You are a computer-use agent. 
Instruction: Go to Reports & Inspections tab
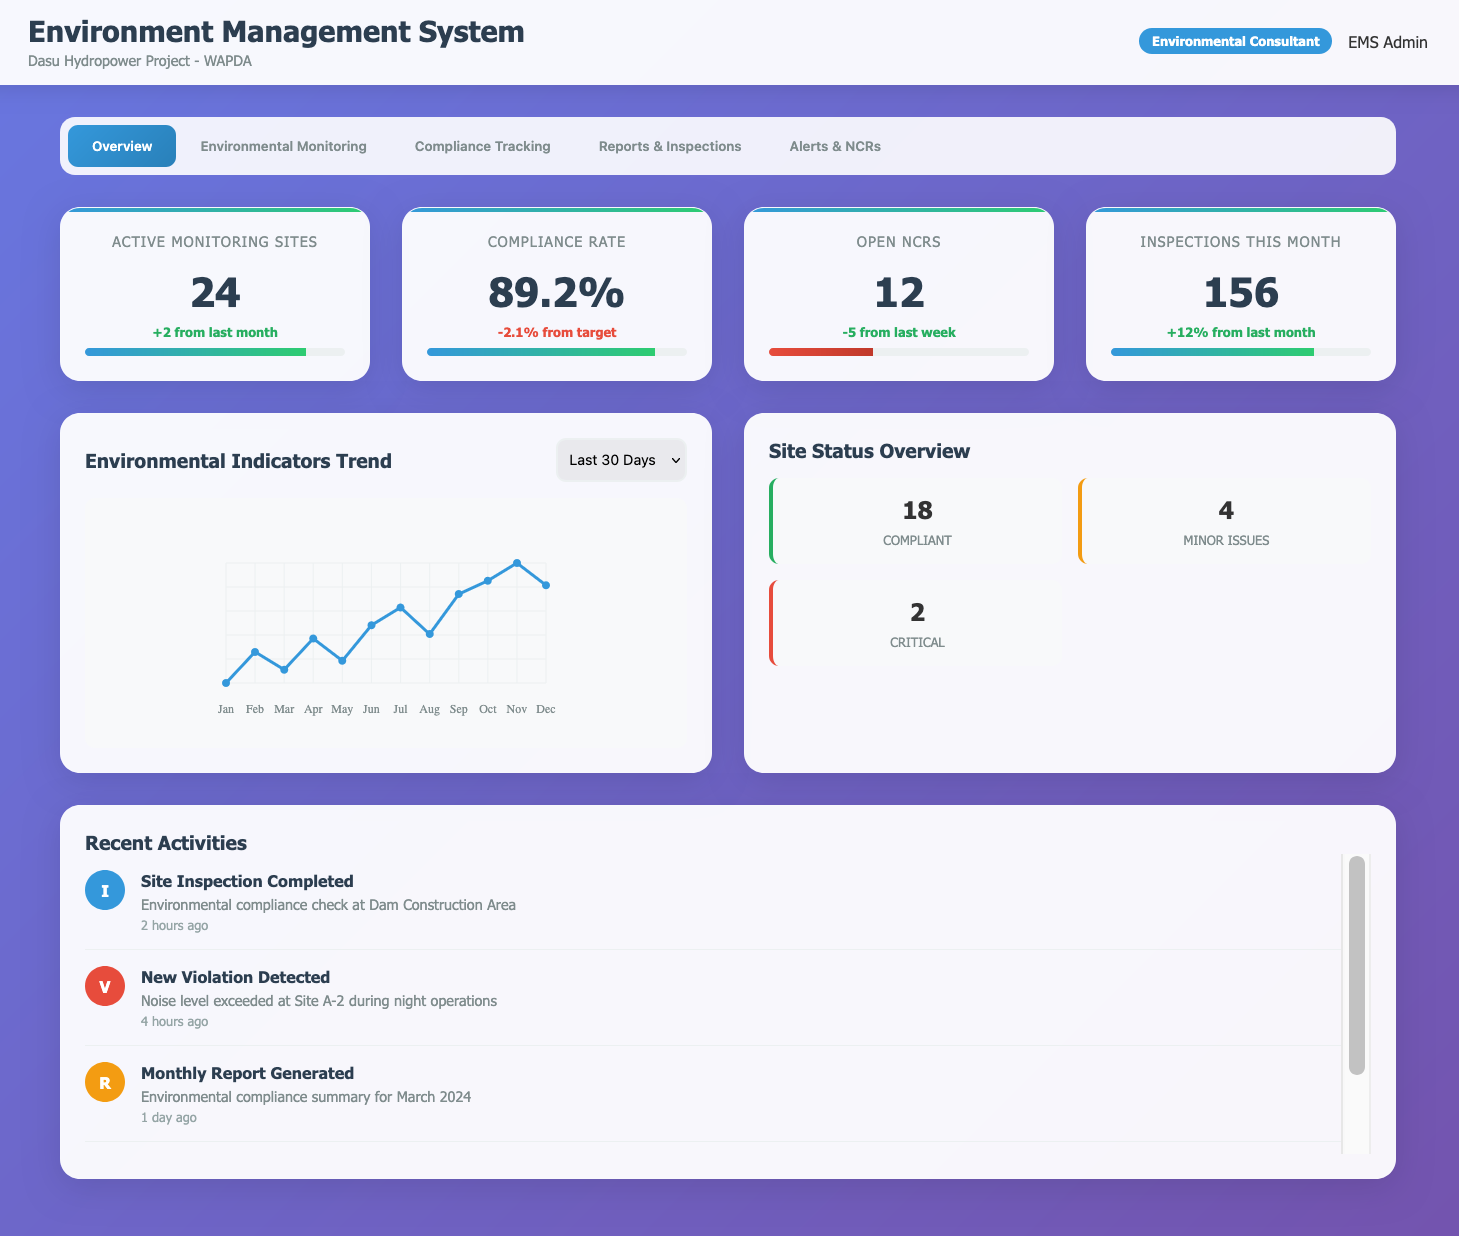[x=669, y=146]
